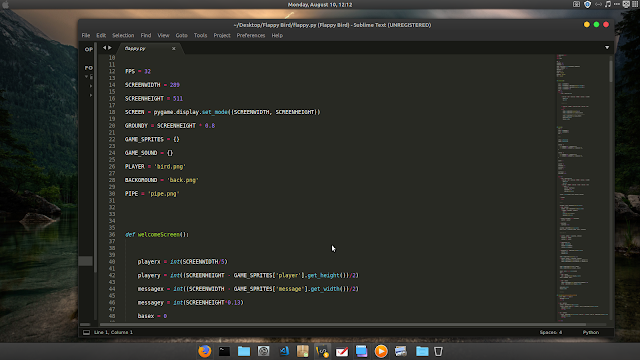The height and width of the screenshot is (360, 640).
Task: Open the Project menu
Action: tap(222, 36)
